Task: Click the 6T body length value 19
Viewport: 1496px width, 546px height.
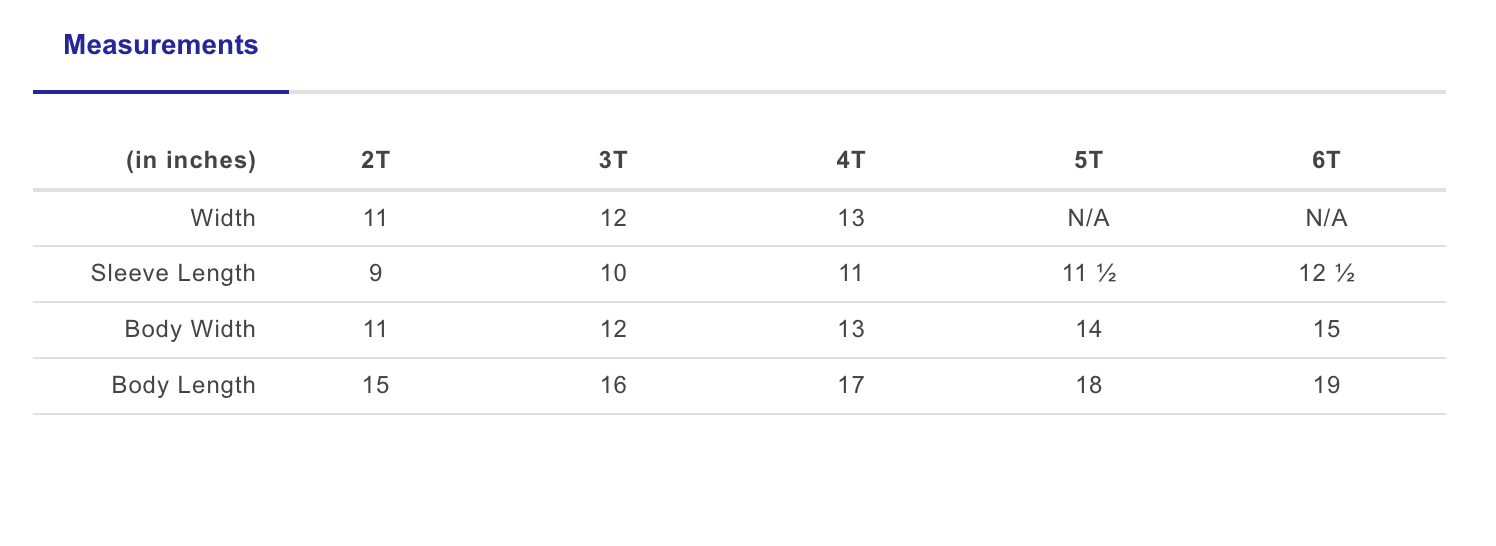Action: [x=1327, y=385]
